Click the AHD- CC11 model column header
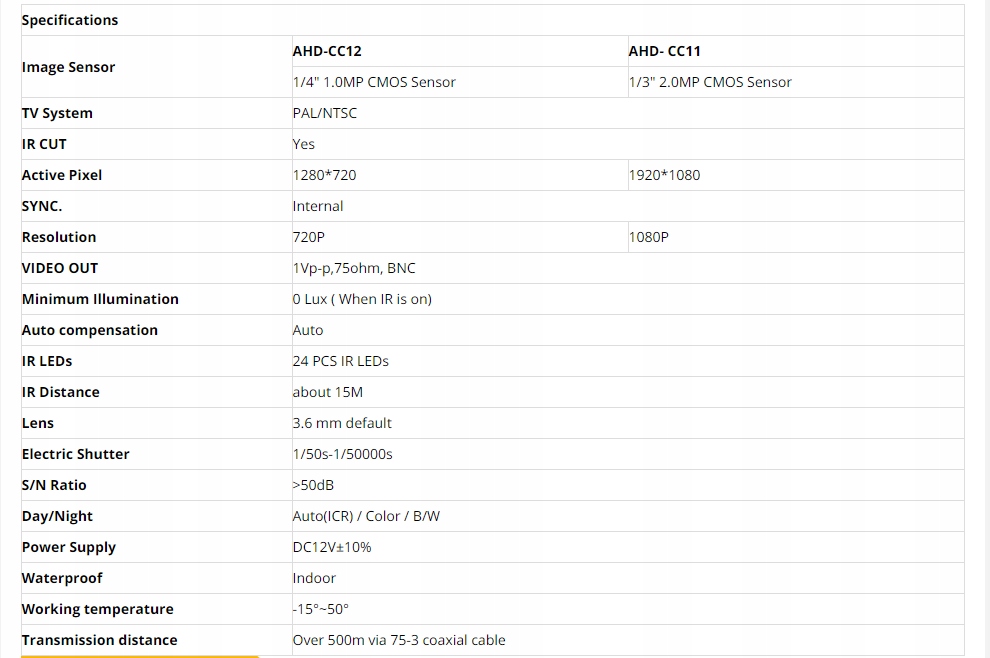Image resolution: width=990 pixels, height=658 pixels. [x=664, y=51]
